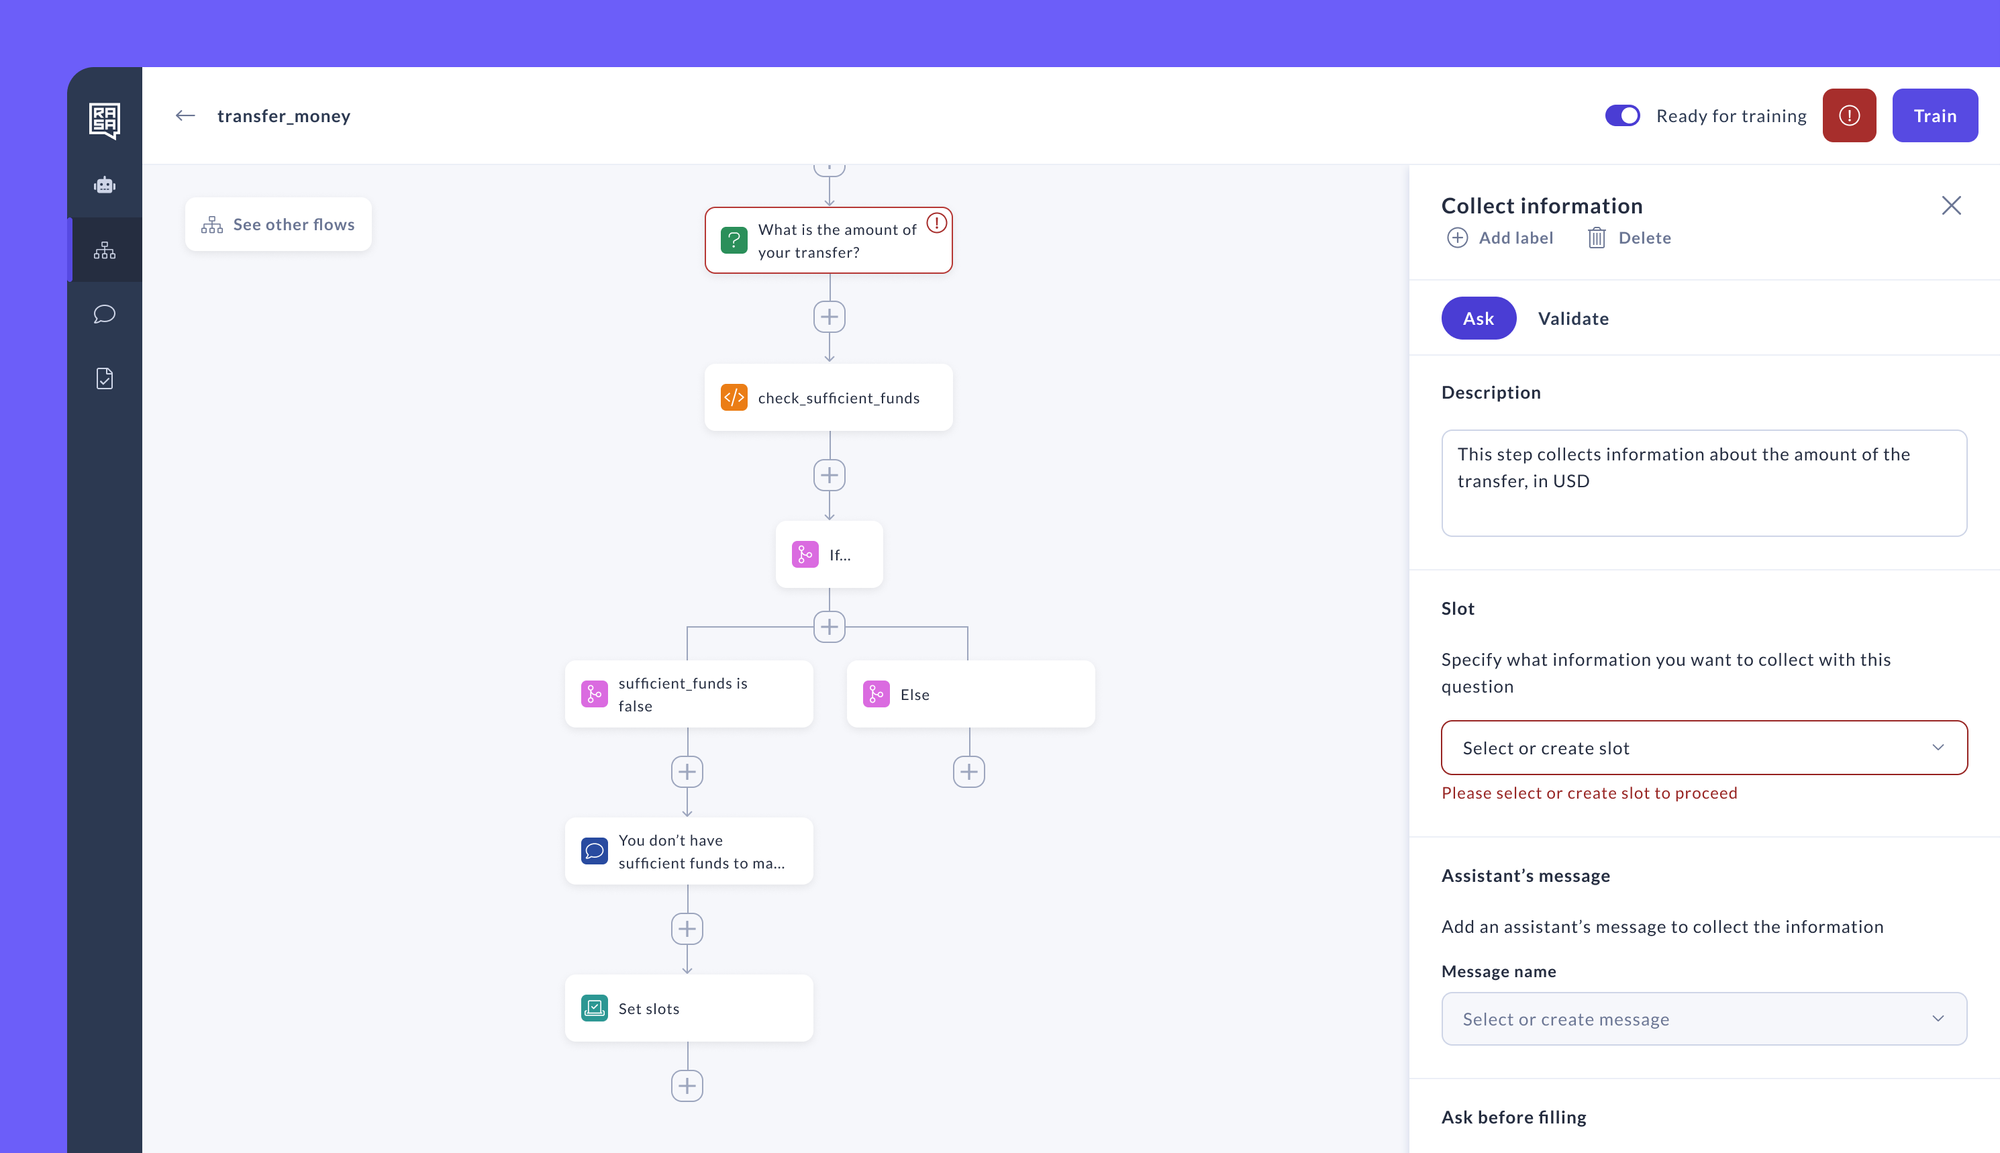The height and width of the screenshot is (1153, 2000).
Task: Click the Rasa logo in sidebar
Action: click(x=104, y=120)
